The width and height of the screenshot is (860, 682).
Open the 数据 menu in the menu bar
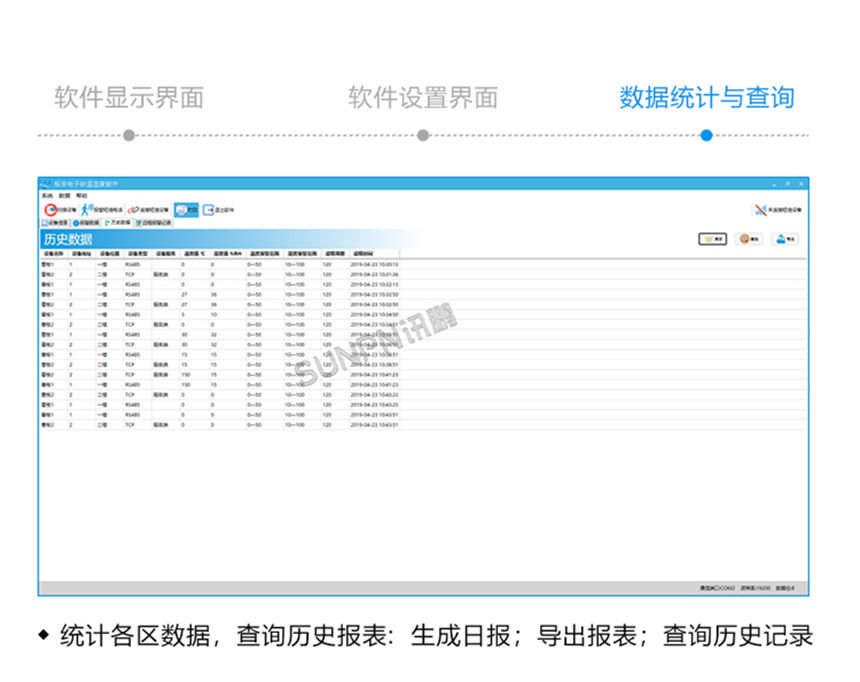pos(66,195)
